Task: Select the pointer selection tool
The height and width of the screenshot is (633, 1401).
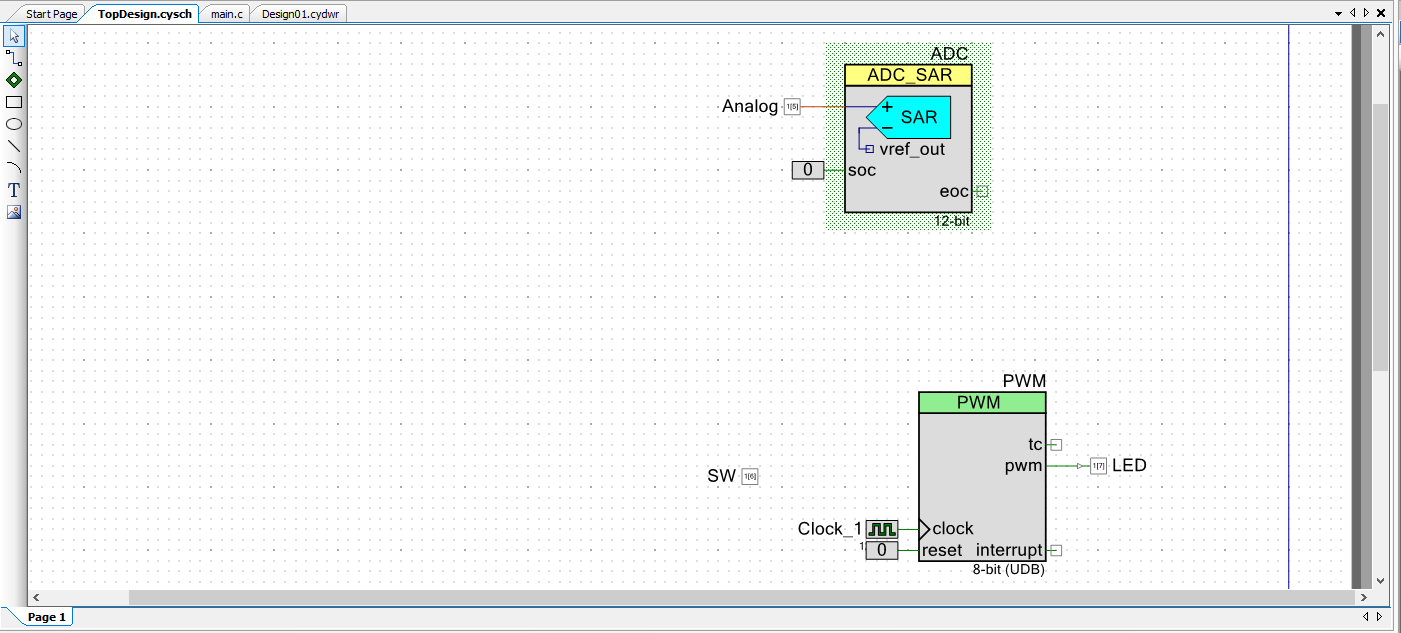Action: coord(14,37)
